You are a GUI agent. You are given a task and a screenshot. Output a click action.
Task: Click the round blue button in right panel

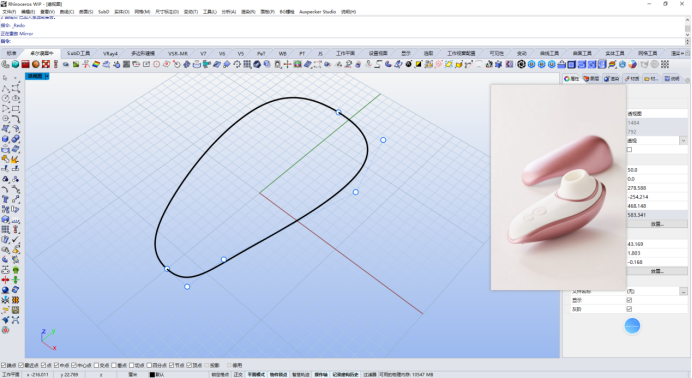click(632, 326)
